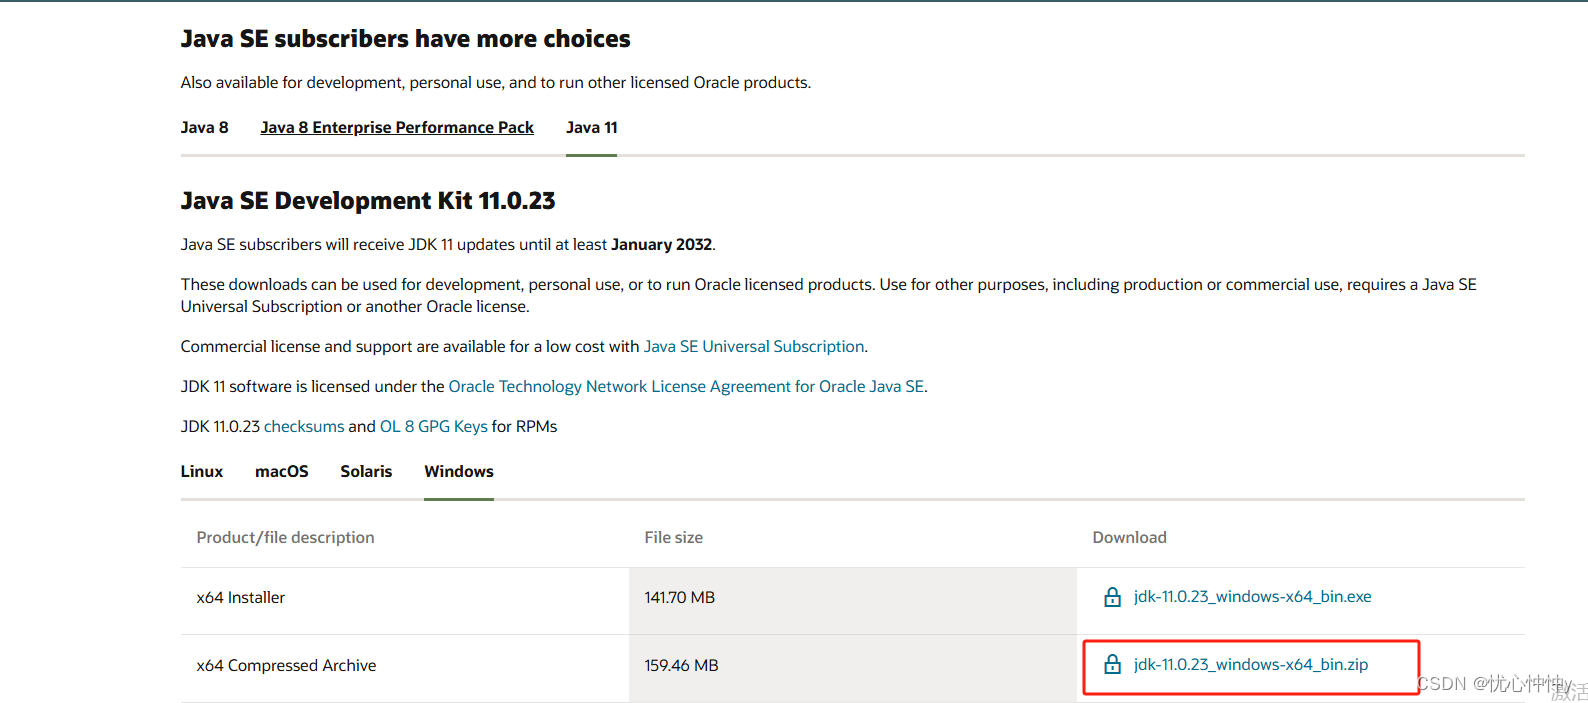Click the x64 Compressed Archive row description
Viewport: 1588px width, 703px height.
tap(286, 666)
